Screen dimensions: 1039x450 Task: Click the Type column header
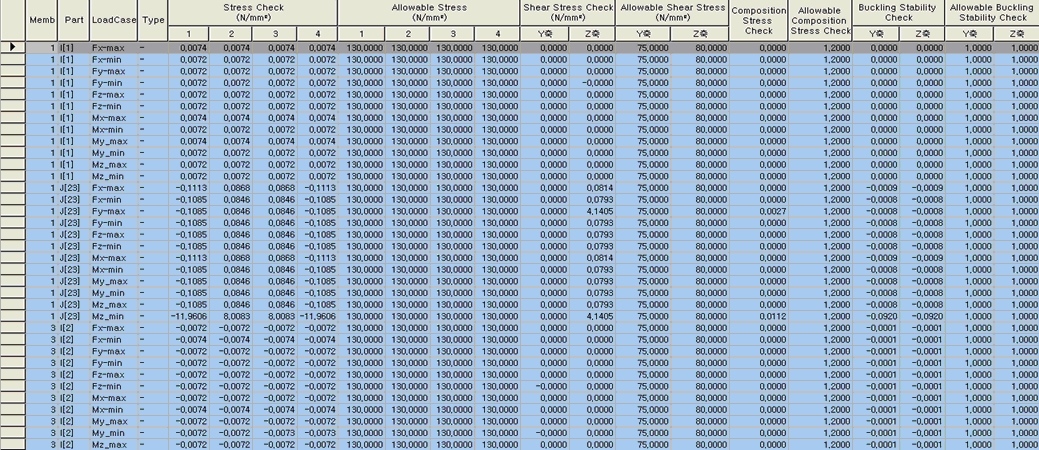(x=152, y=19)
